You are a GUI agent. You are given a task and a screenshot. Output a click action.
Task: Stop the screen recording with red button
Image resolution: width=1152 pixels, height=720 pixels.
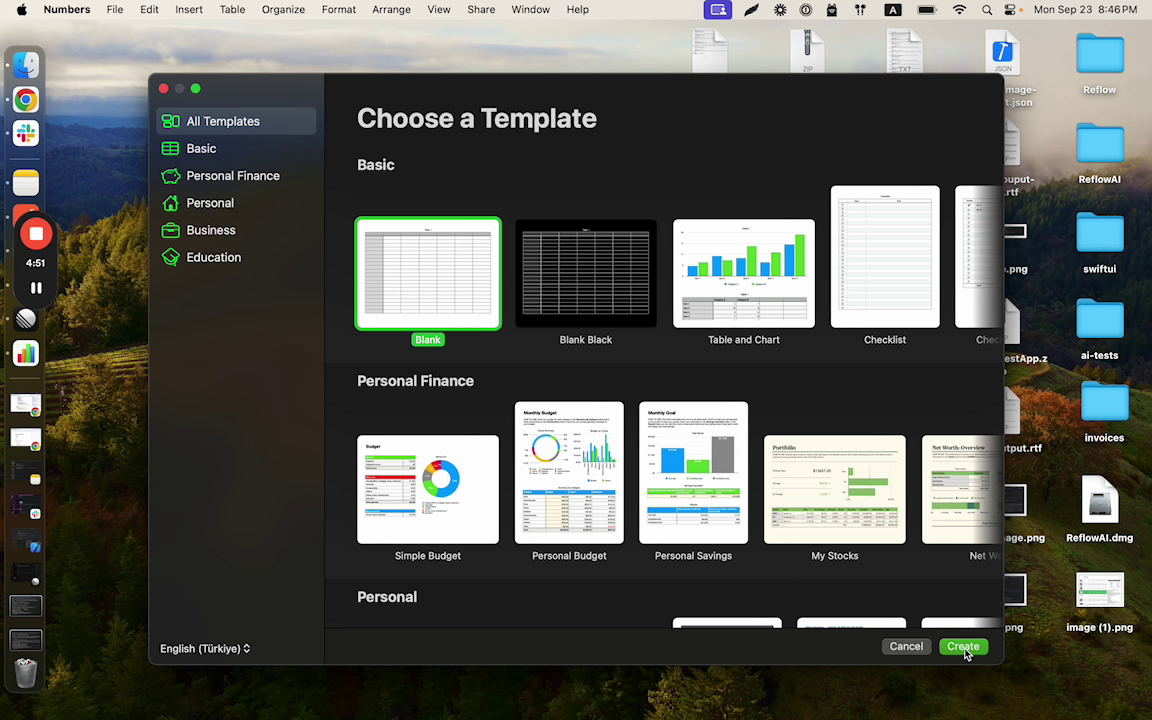click(35, 234)
